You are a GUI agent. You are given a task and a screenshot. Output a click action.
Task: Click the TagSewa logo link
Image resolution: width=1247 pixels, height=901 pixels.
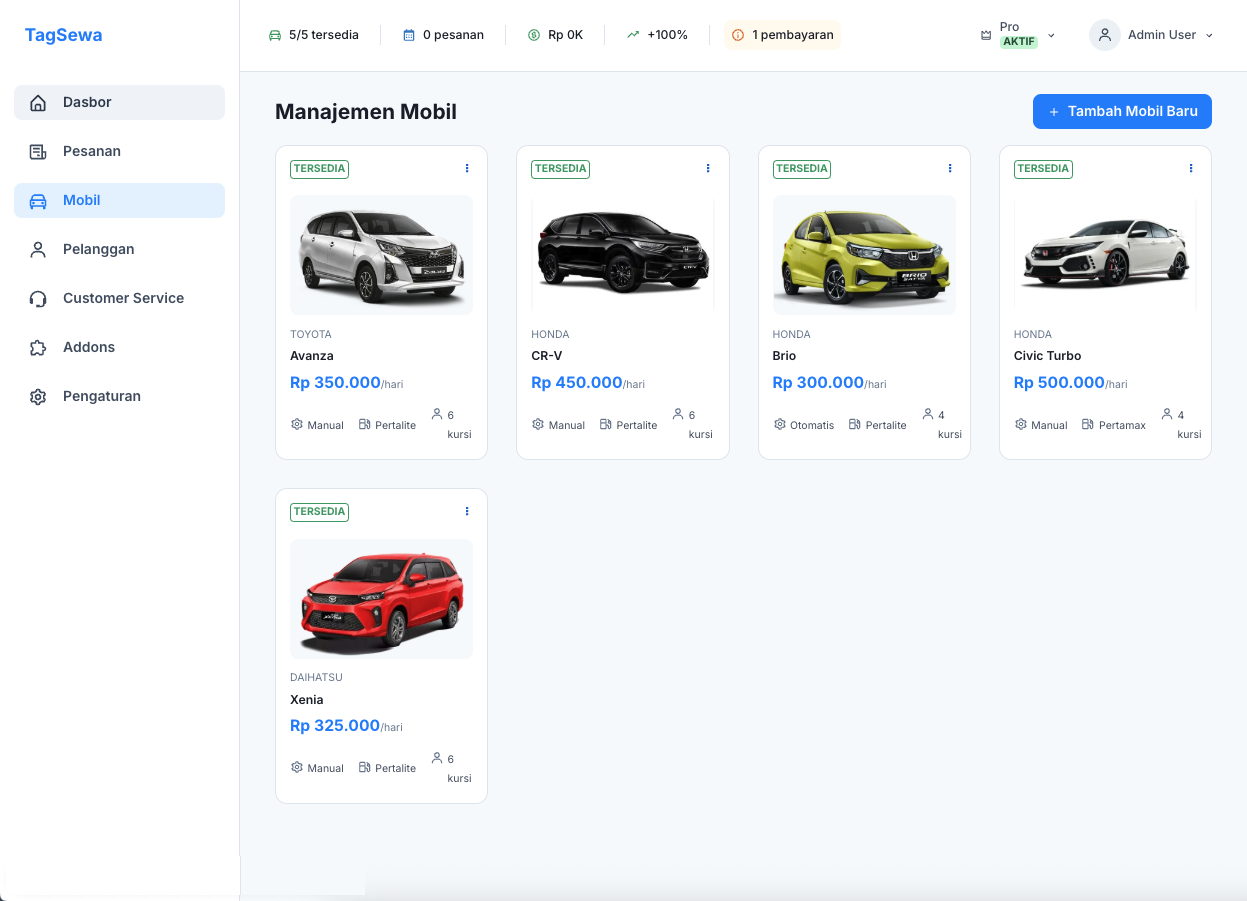(63, 34)
